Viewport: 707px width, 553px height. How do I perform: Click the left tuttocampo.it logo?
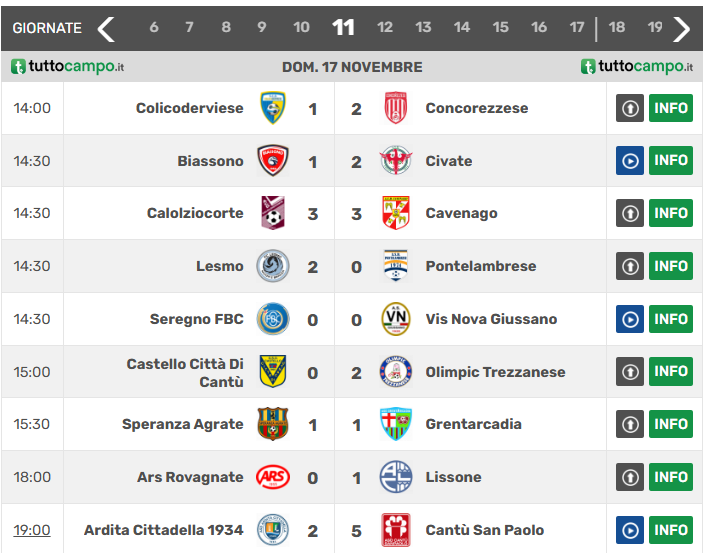pyautogui.click(x=68, y=67)
